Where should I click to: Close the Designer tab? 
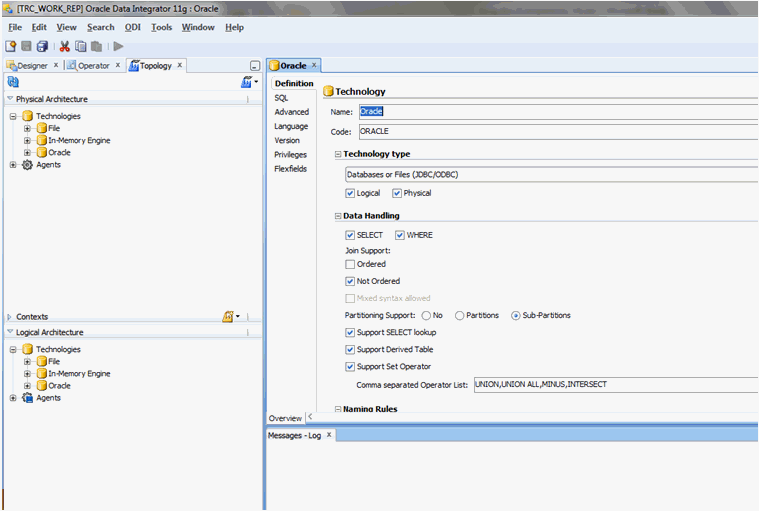click(56, 65)
